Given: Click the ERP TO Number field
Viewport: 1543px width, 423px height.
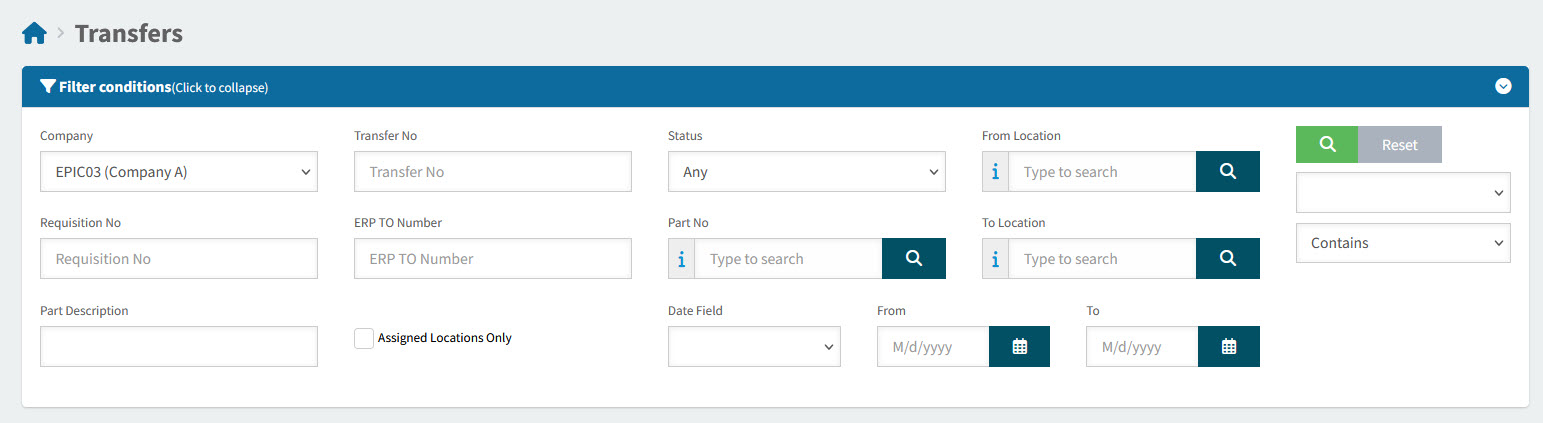Looking at the screenshot, I should click(x=493, y=259).
